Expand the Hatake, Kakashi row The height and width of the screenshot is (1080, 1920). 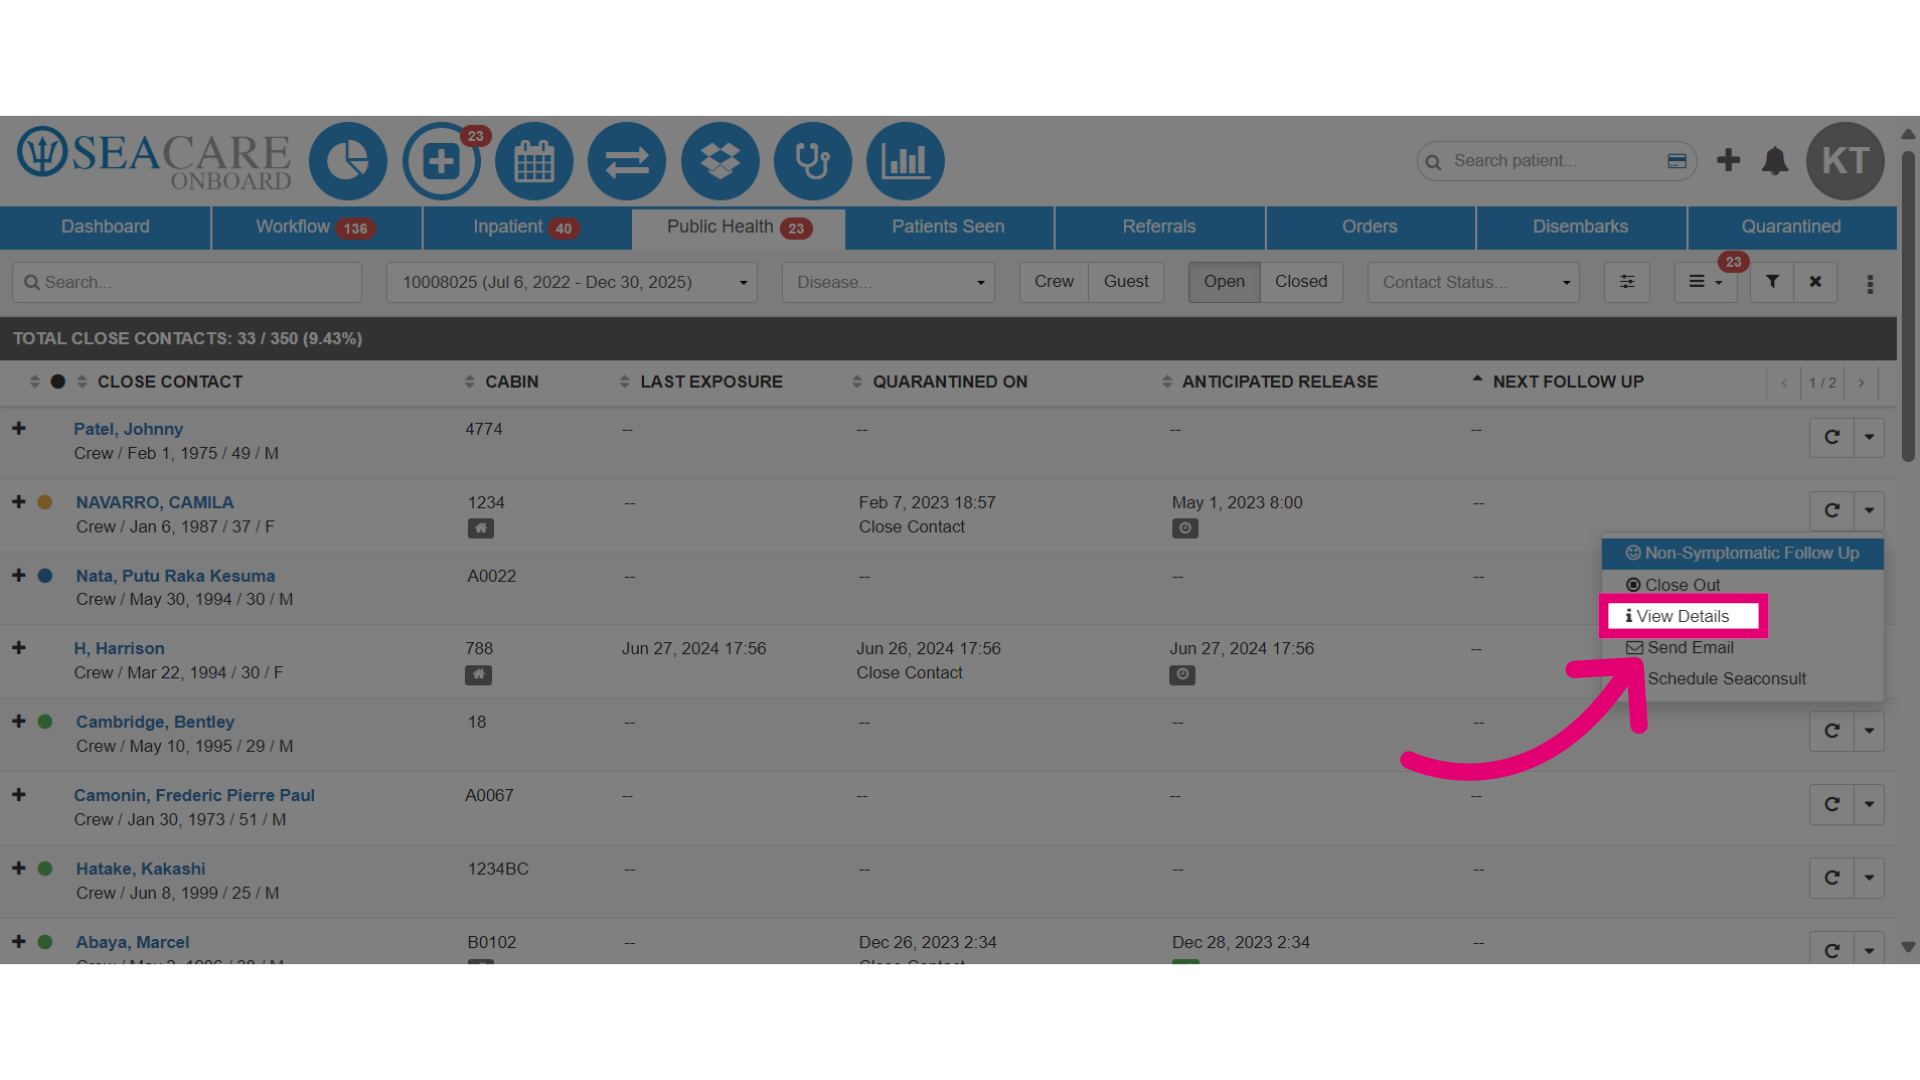pyautogui.click(x=19, y=868)
